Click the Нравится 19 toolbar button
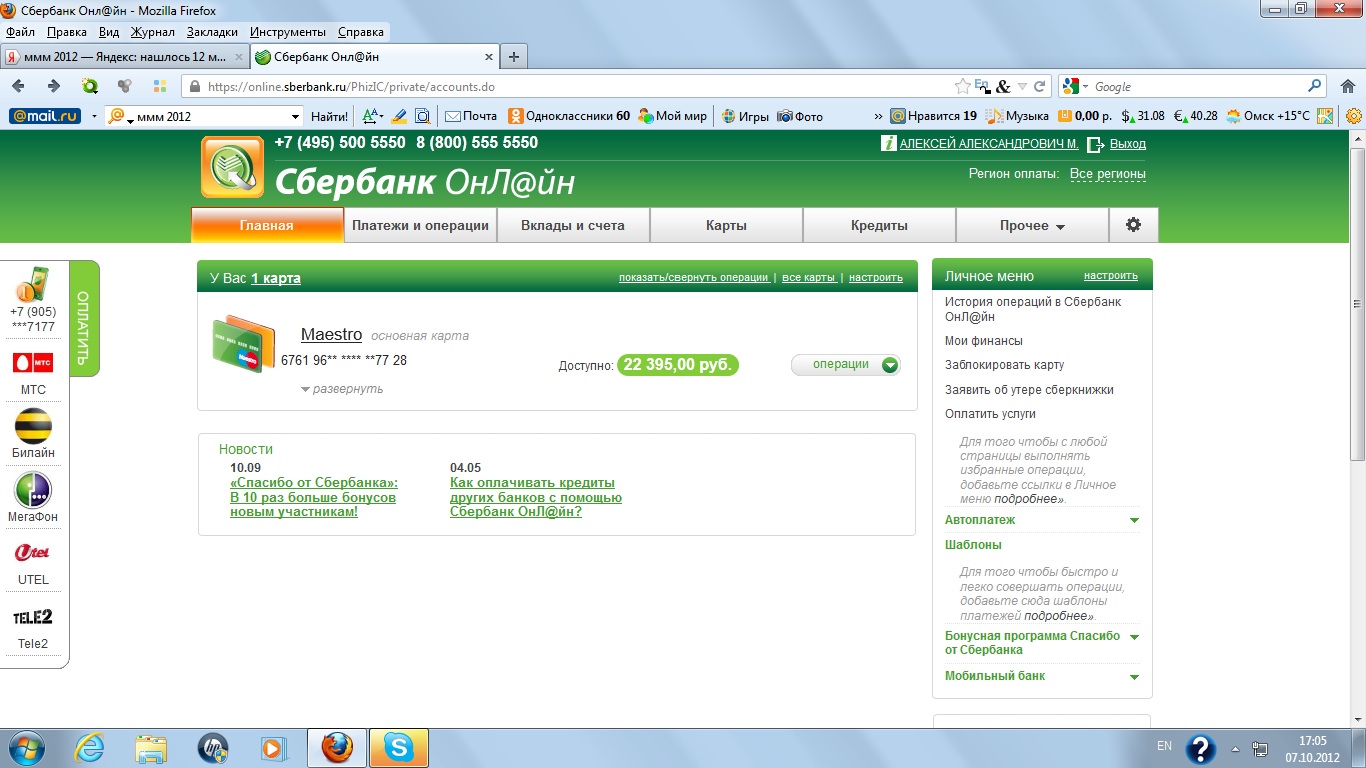The image size is (1366, 768). pos(933,116)
